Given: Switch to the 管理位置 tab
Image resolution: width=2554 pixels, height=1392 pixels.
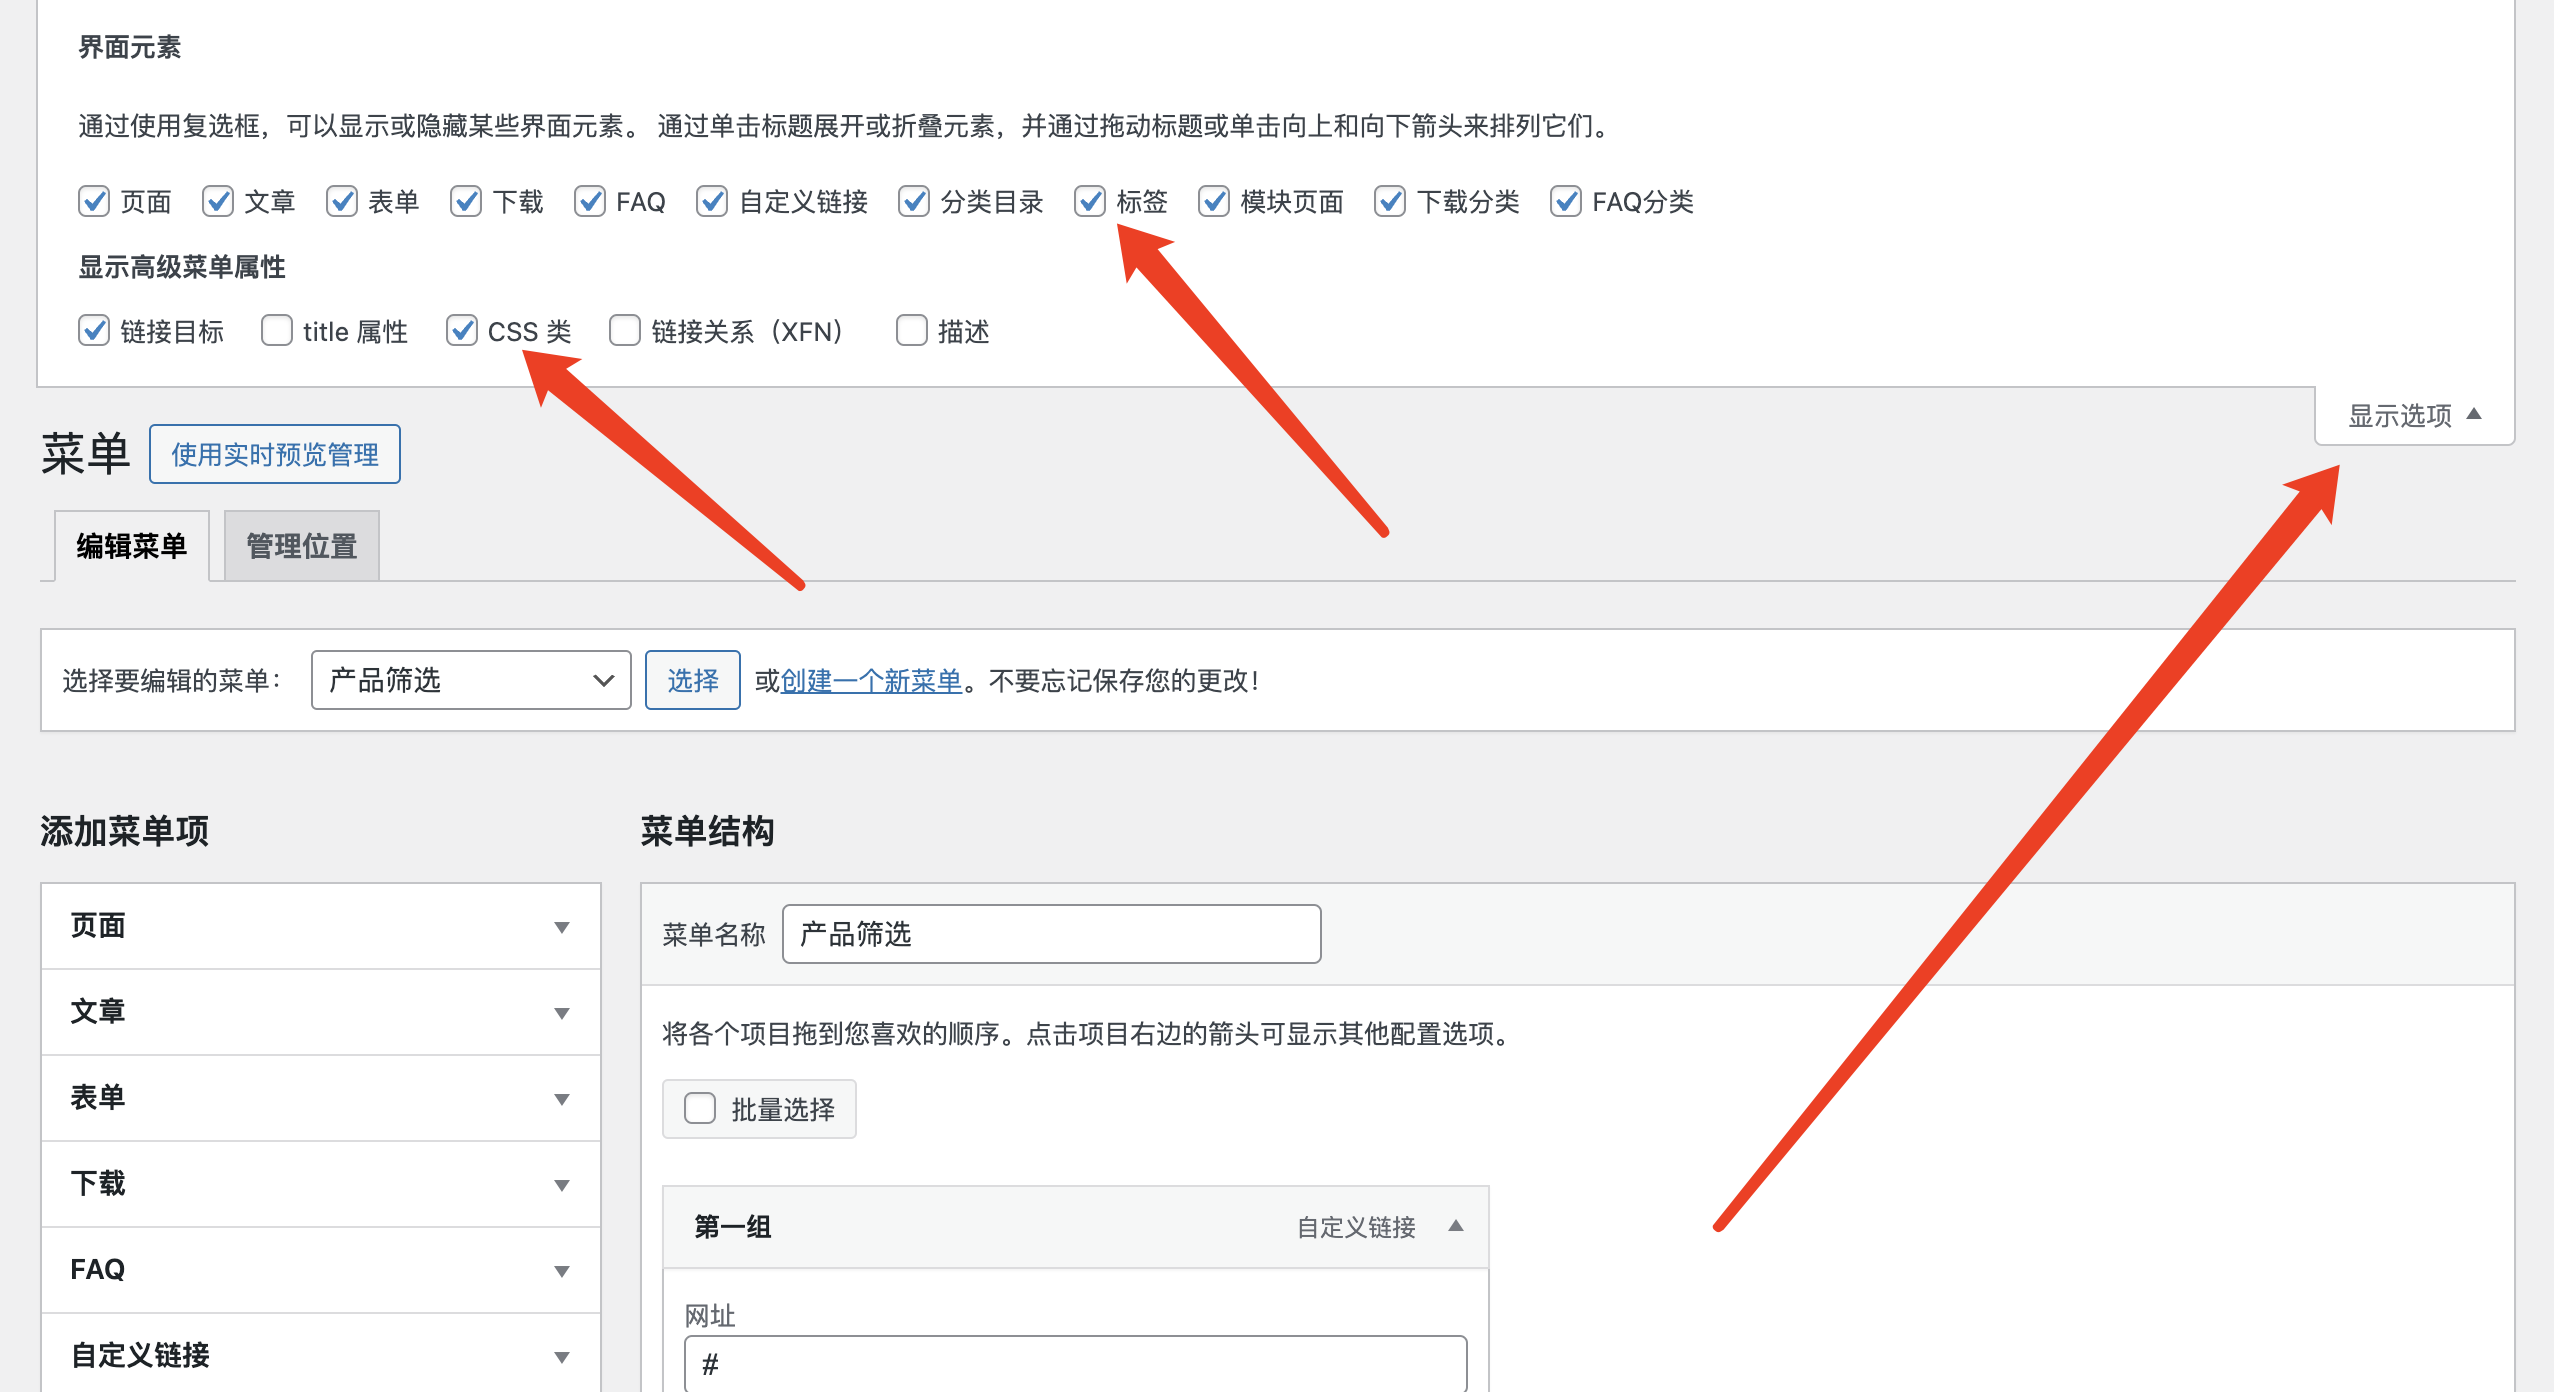Looking at the screenshot, I should click(x=301, y=546).
